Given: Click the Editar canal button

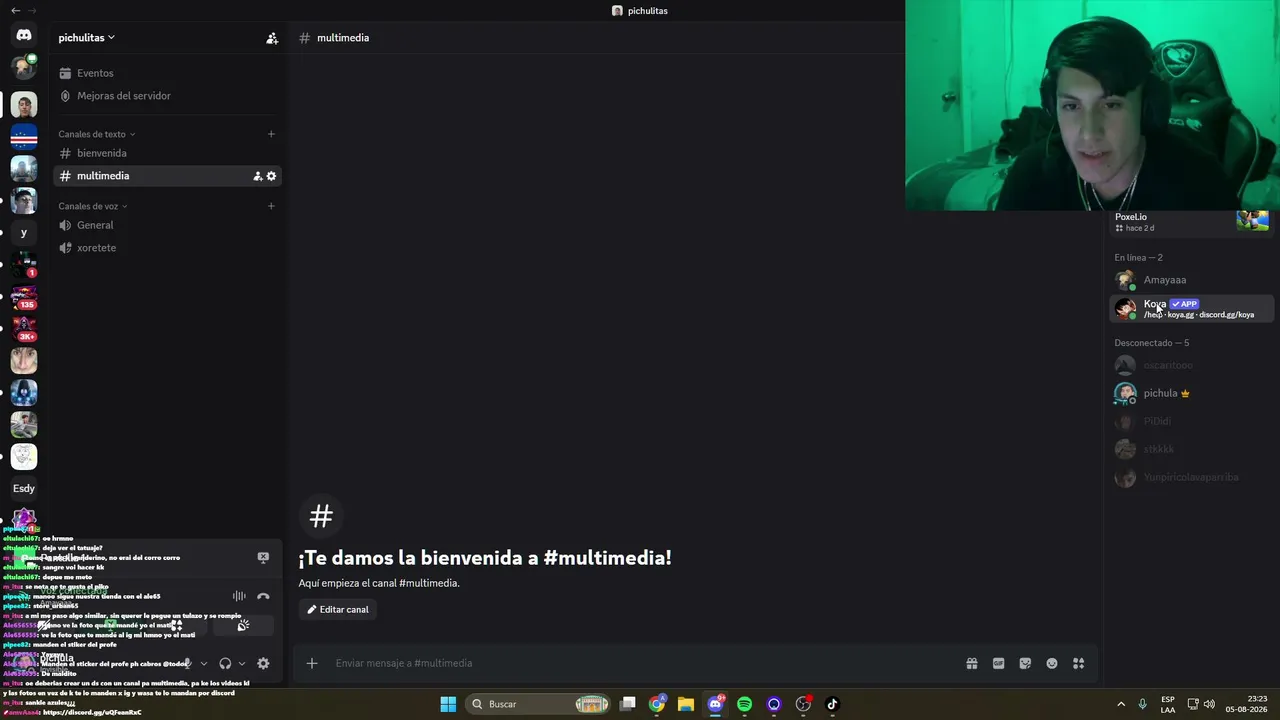Looking at the screenshot, I should (x=337, y=609).
